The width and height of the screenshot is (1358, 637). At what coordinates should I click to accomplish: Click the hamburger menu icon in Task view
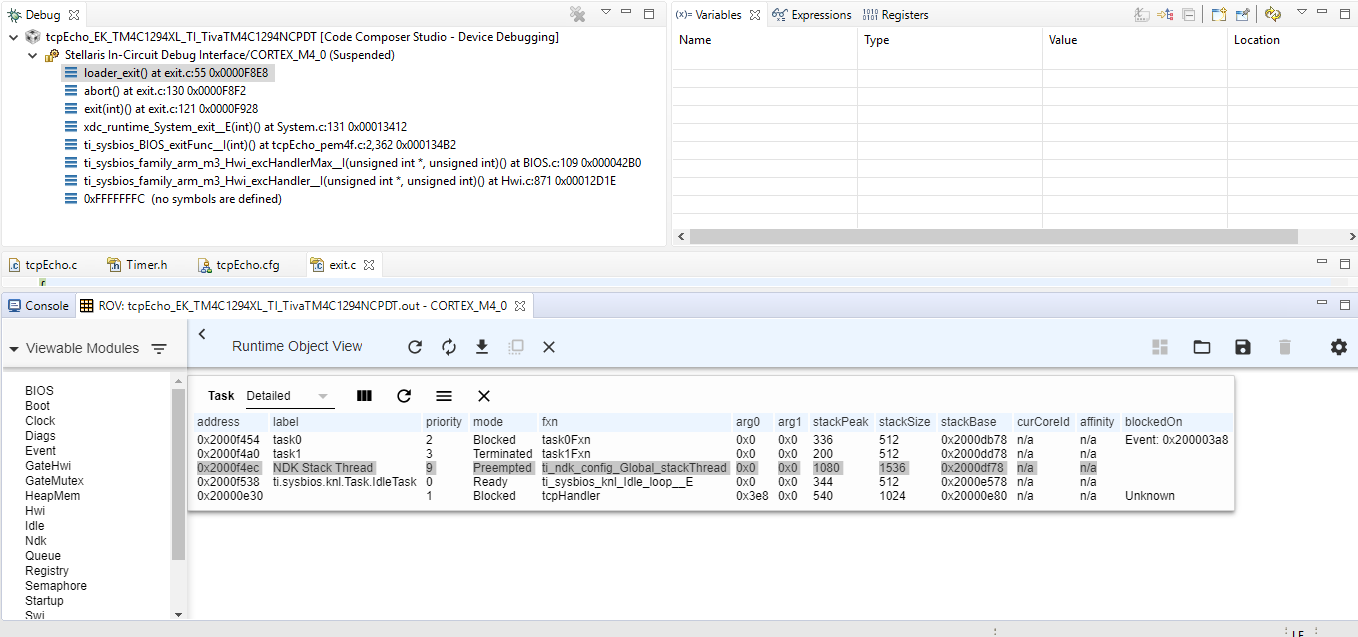(444, 396)
